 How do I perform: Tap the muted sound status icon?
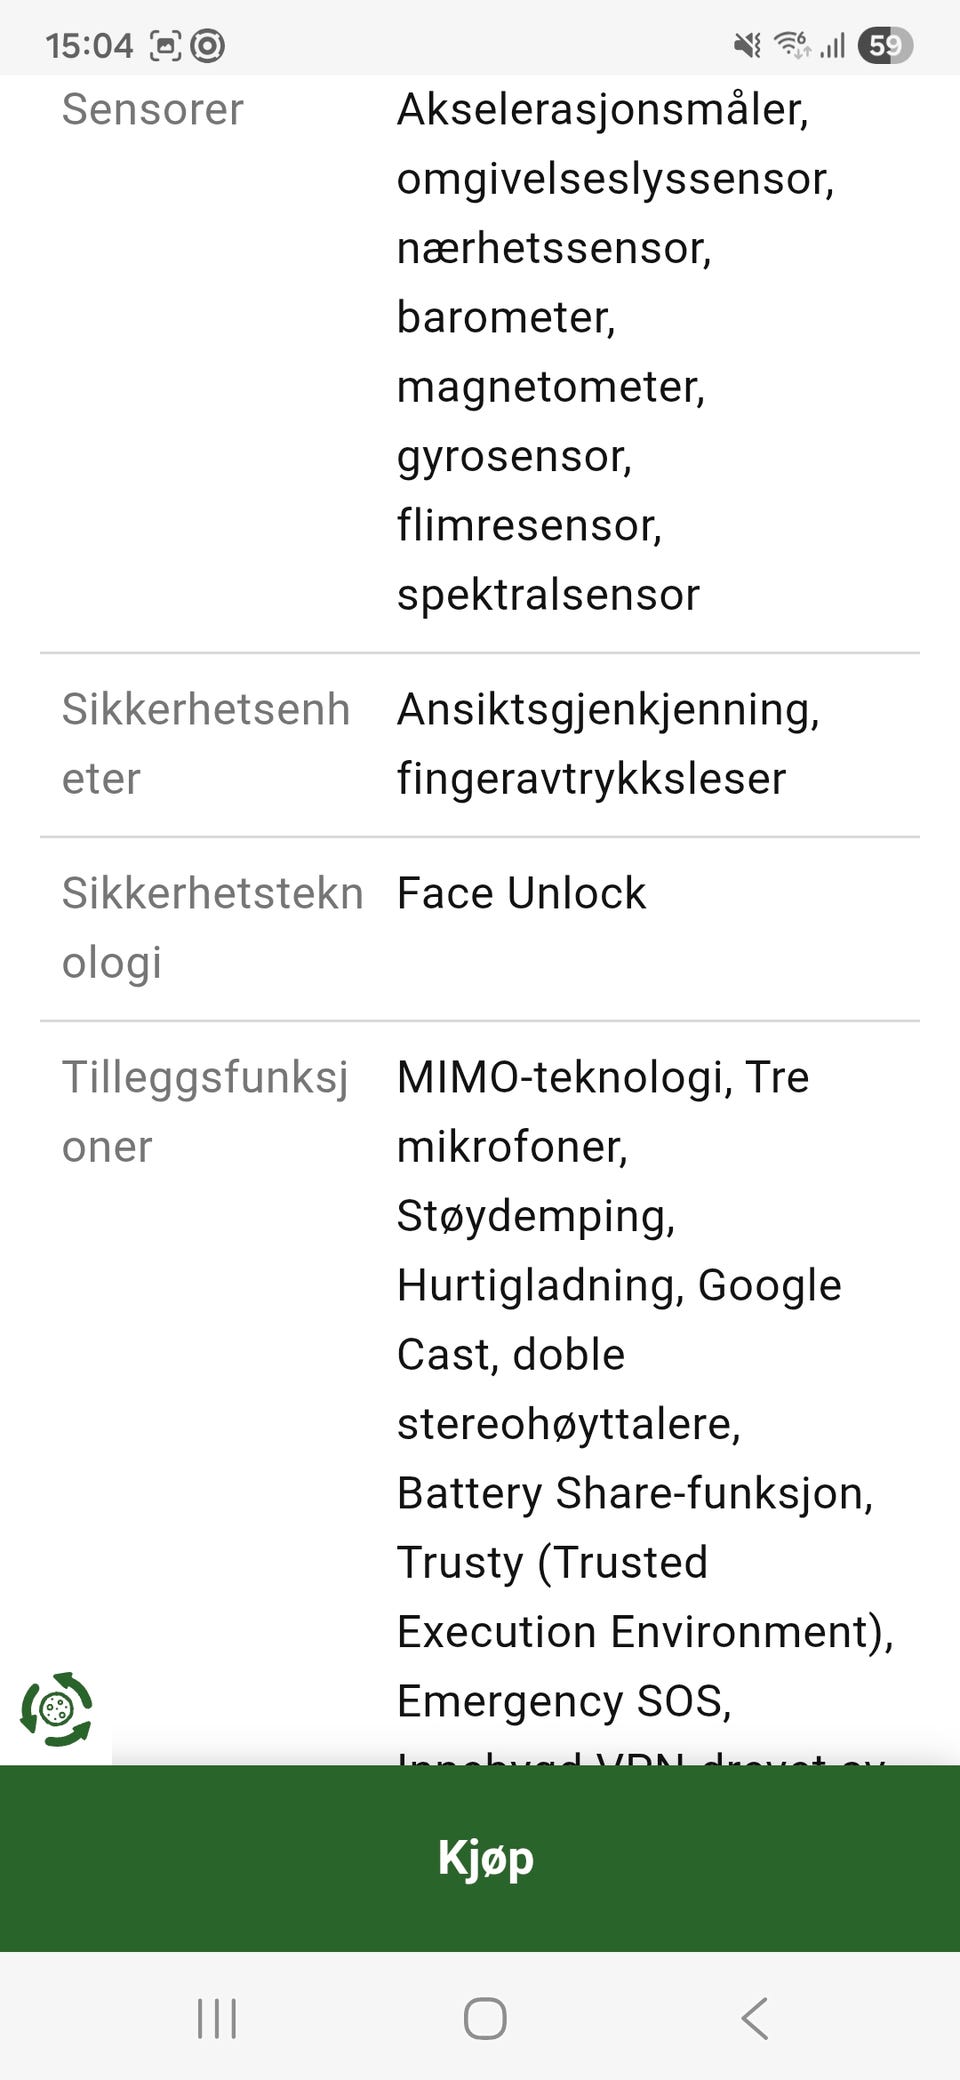coord(747,45)
